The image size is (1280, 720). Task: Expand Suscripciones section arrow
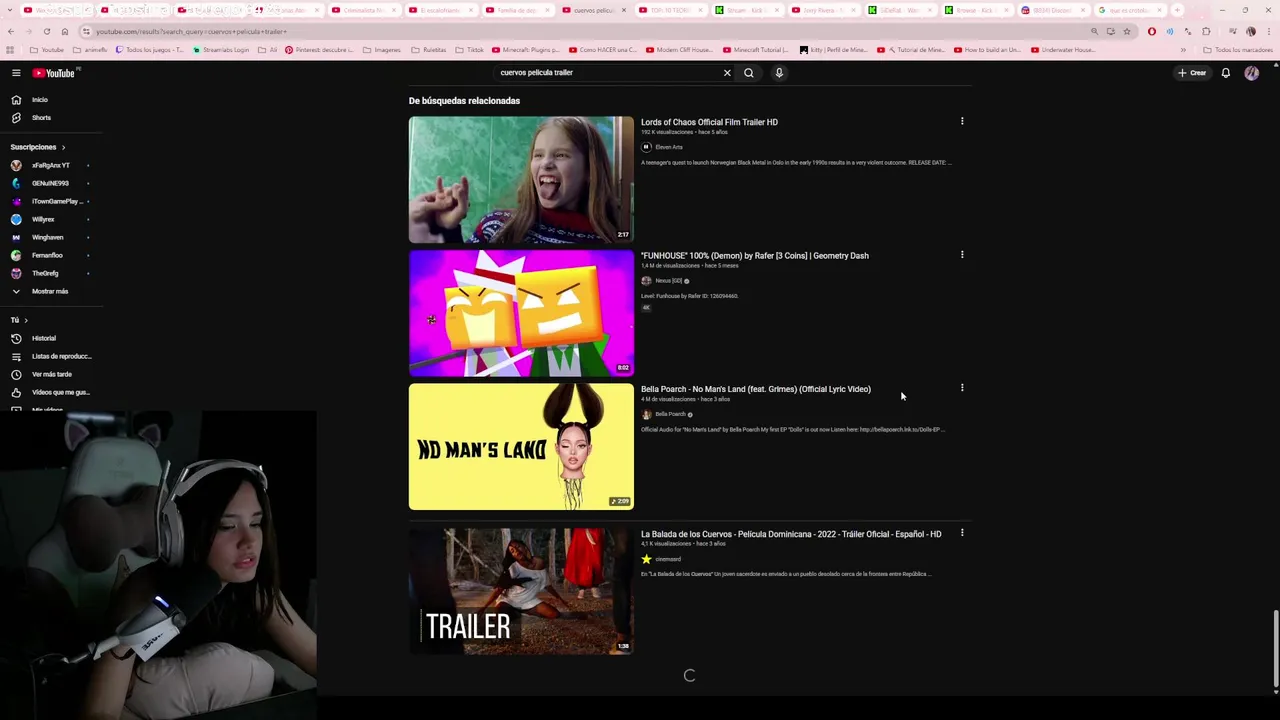coord(63,147)
